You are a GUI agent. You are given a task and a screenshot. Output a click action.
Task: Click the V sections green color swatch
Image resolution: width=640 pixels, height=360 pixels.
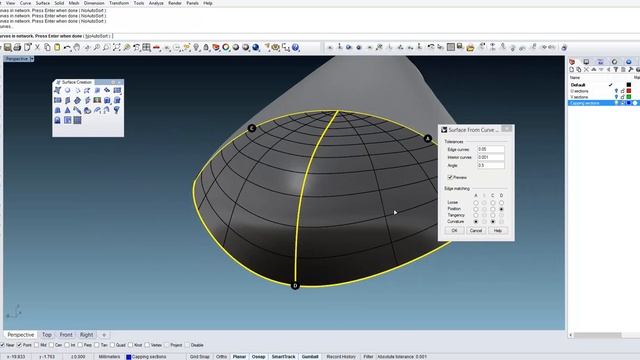(629, 97)
